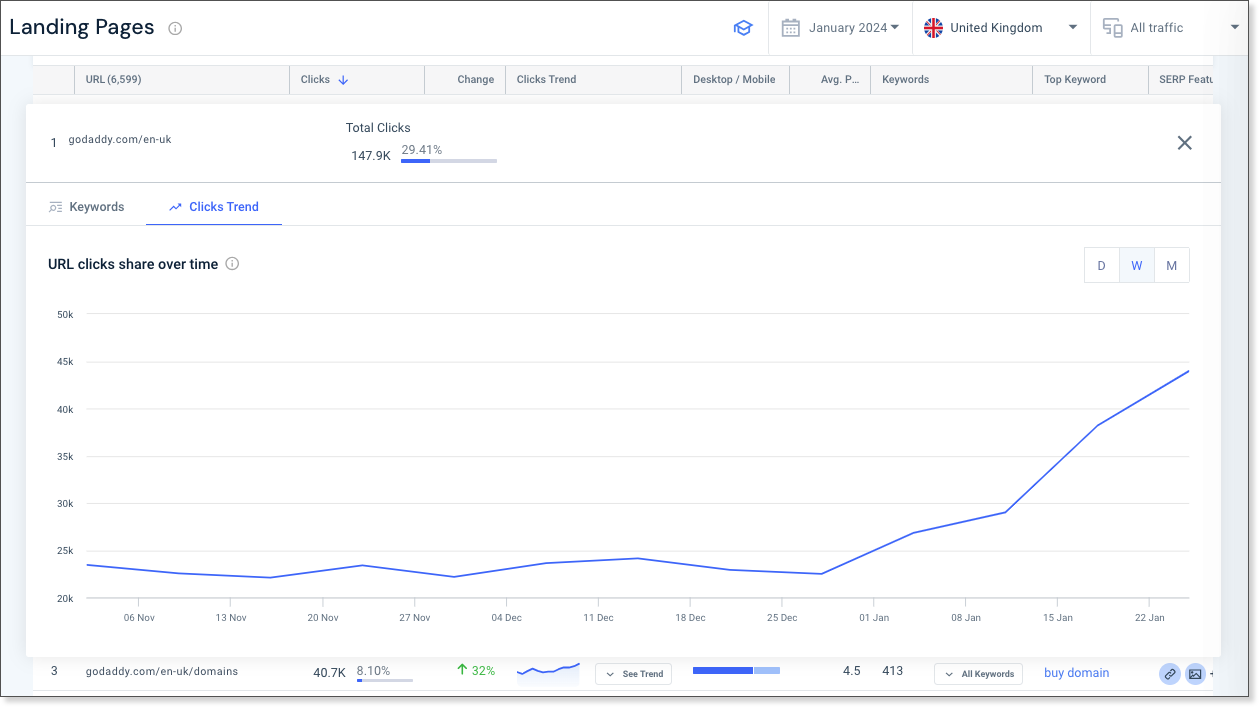Open the United Kingdom country dropdown

1001,28
